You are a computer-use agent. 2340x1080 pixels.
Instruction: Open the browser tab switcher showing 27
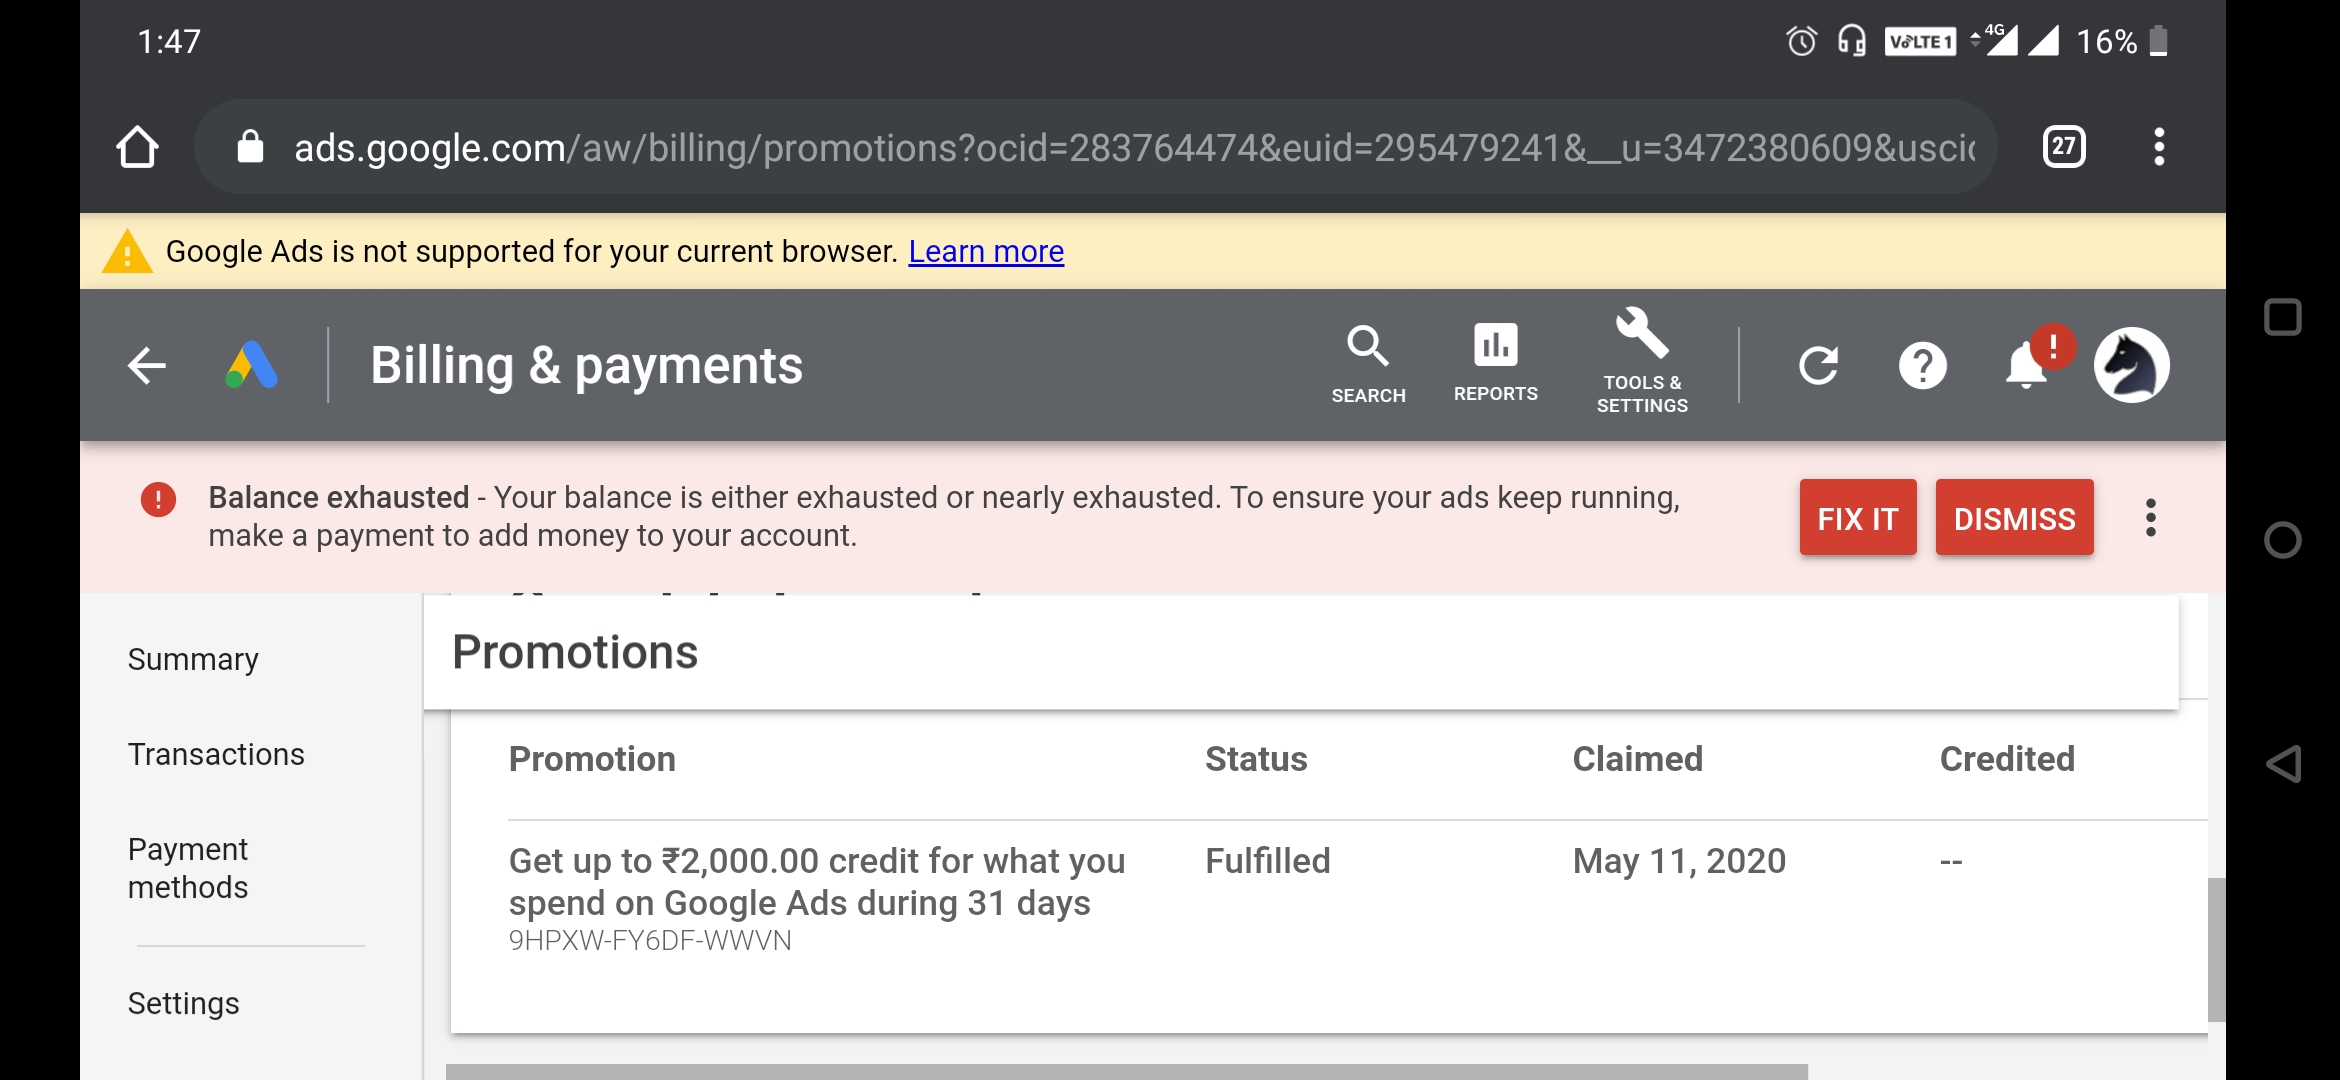(x=2064, y=147)
